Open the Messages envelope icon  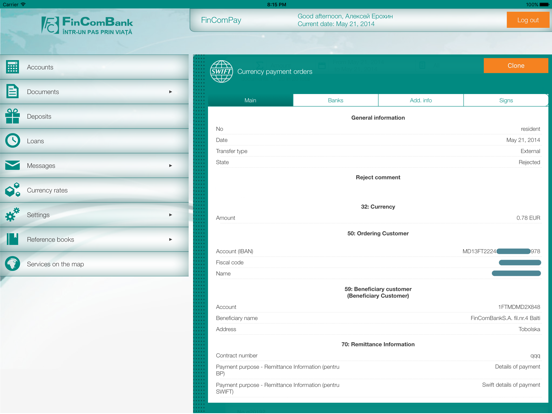pos(12,165)
